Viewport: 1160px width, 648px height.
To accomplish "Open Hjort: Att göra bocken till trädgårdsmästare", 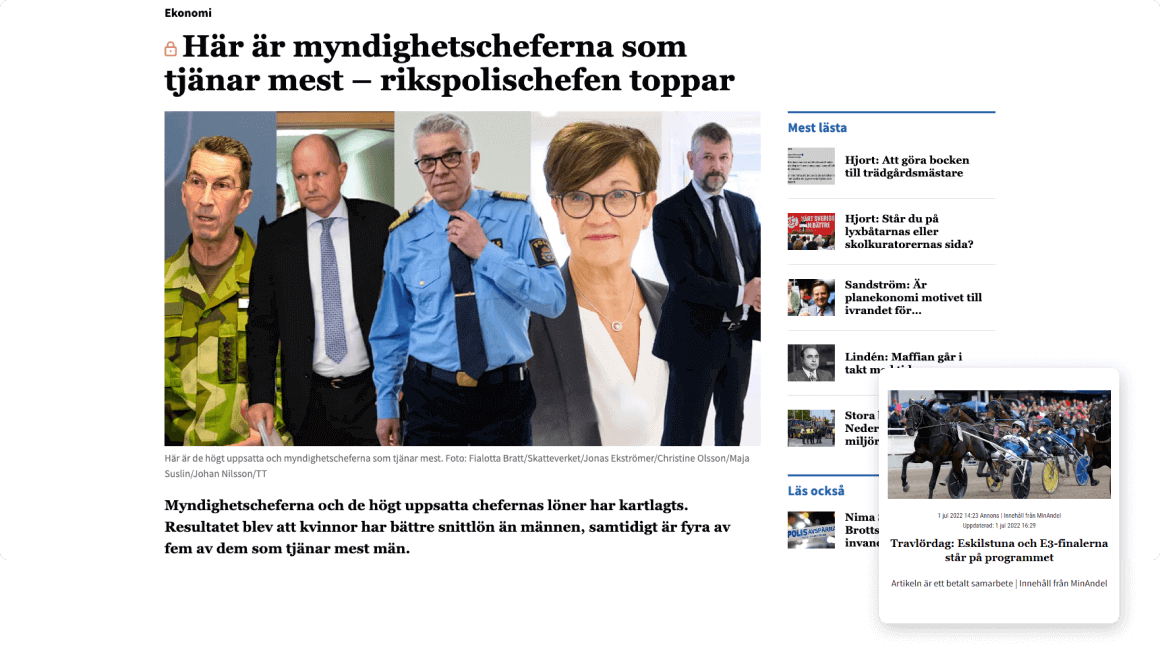I will (907, 166).
